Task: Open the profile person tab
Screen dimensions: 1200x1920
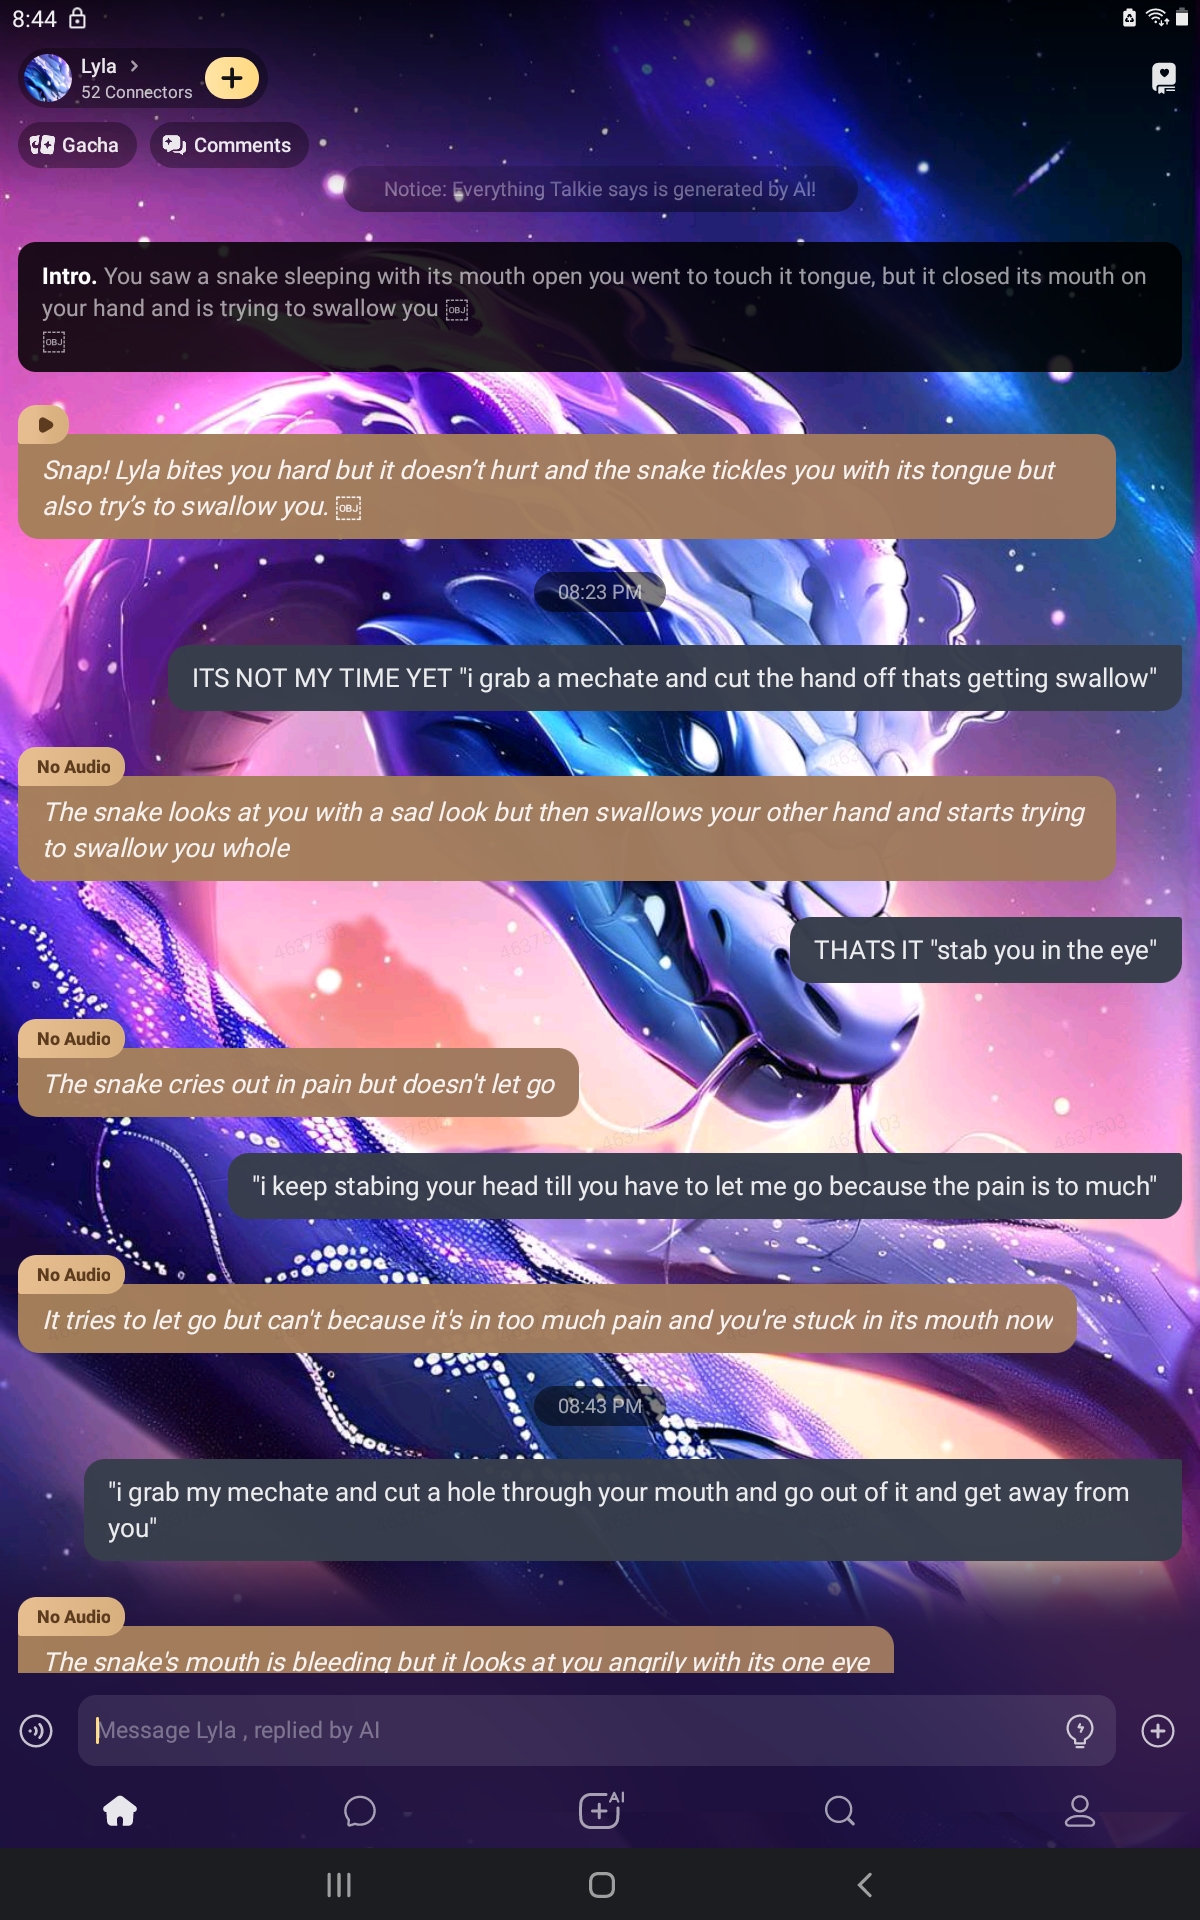Action: click(1080, 1810)
